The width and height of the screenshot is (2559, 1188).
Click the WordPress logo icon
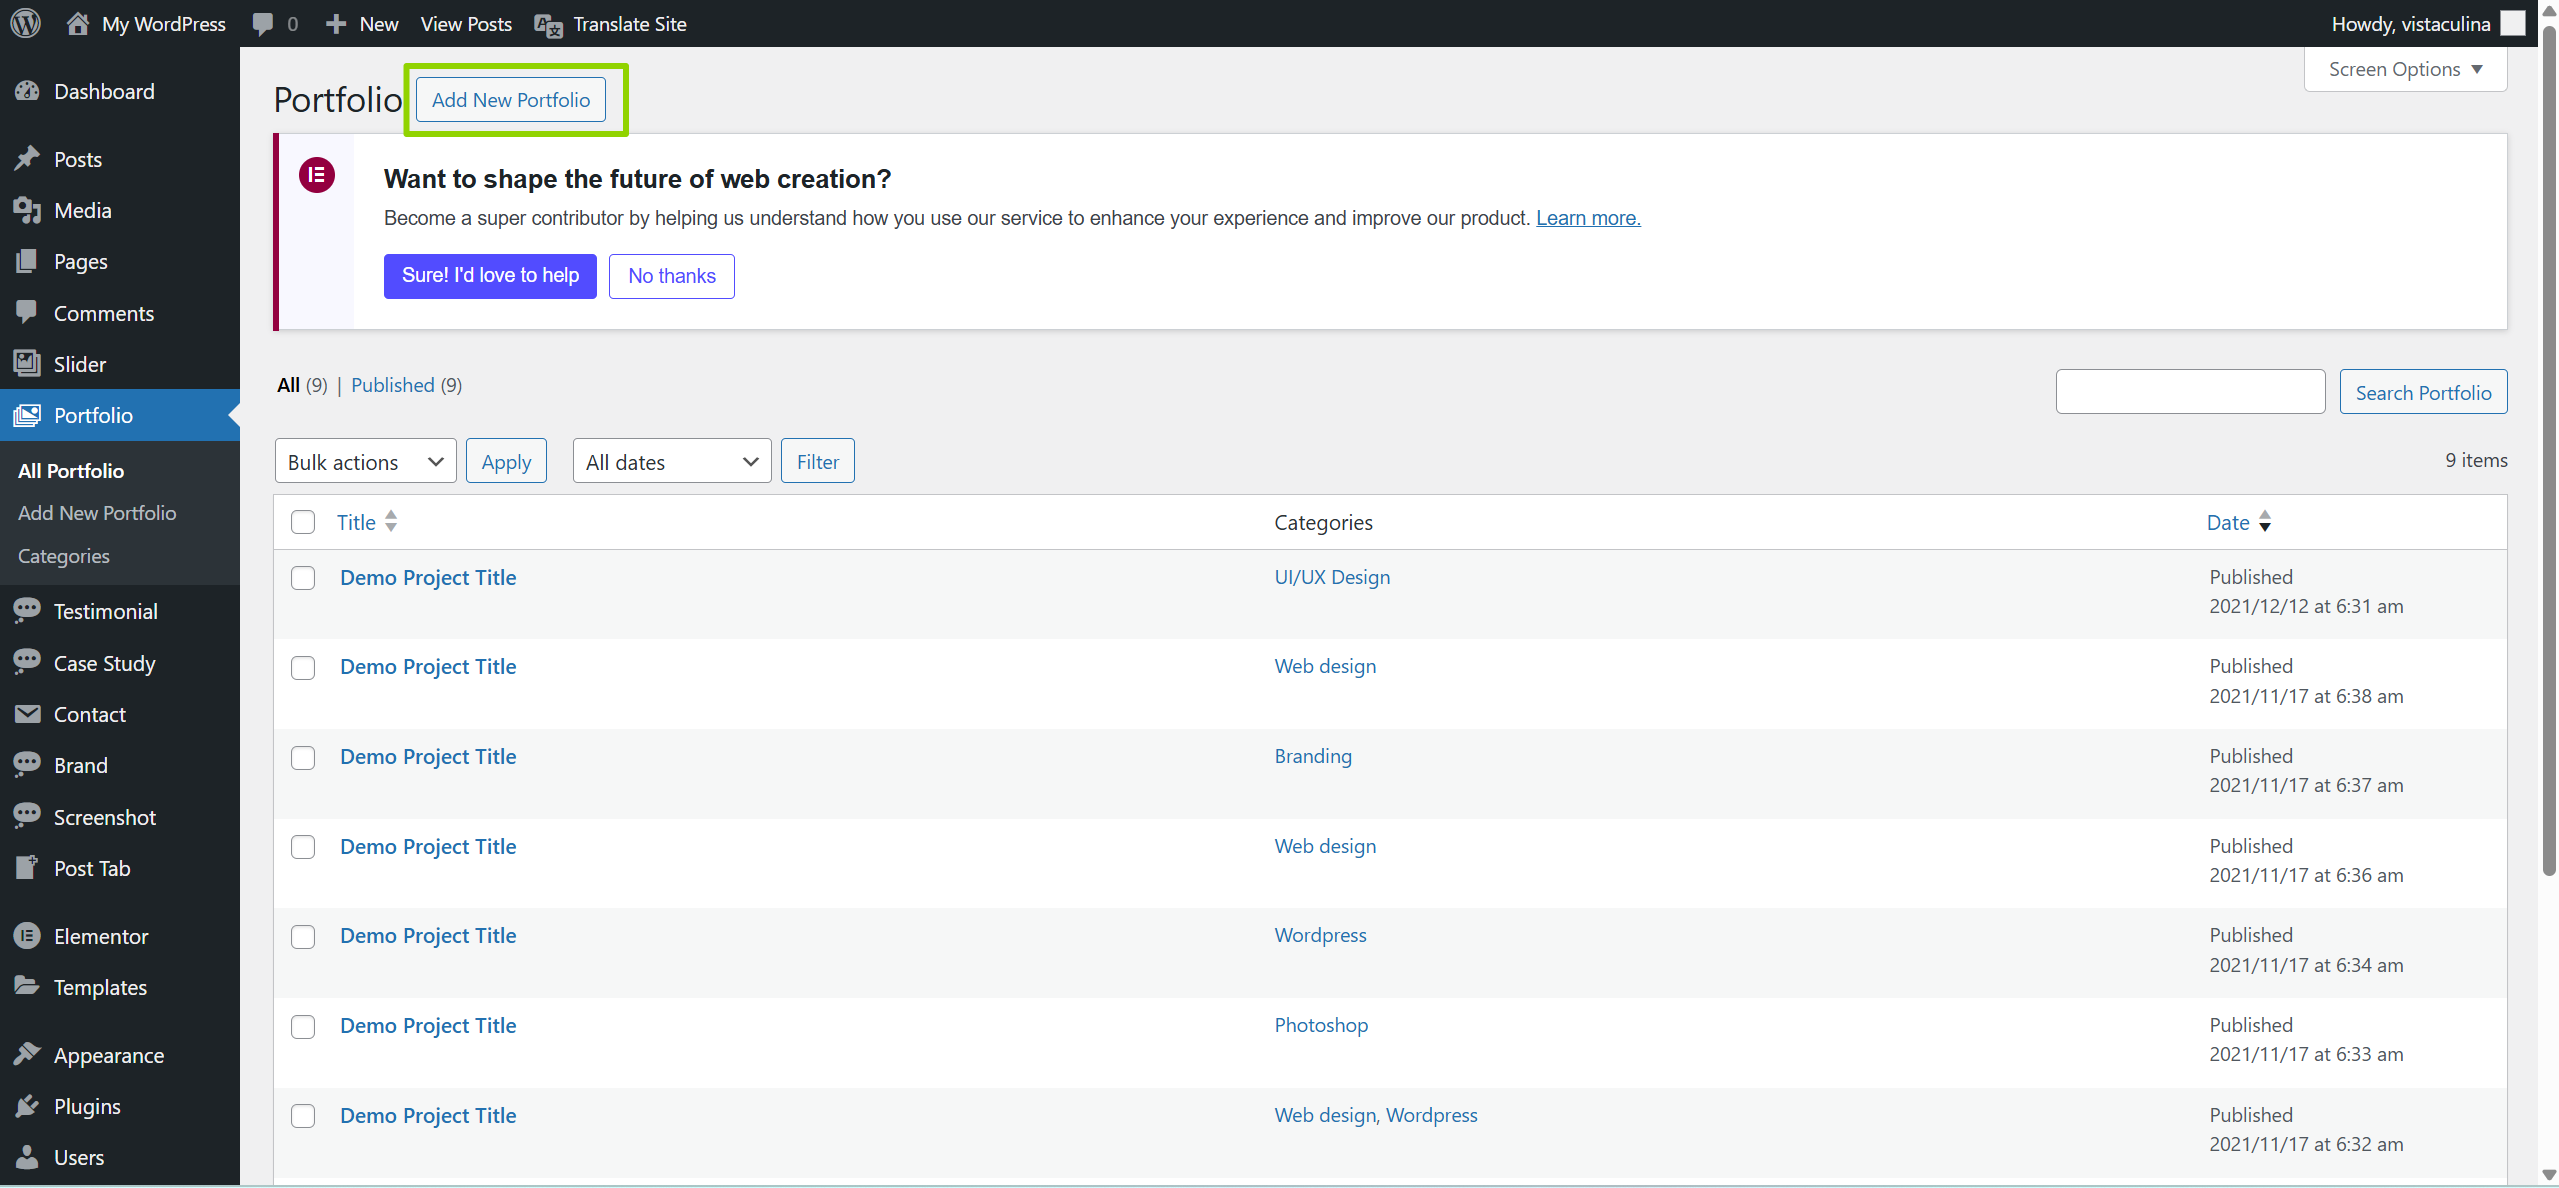(x=26, y=23)
